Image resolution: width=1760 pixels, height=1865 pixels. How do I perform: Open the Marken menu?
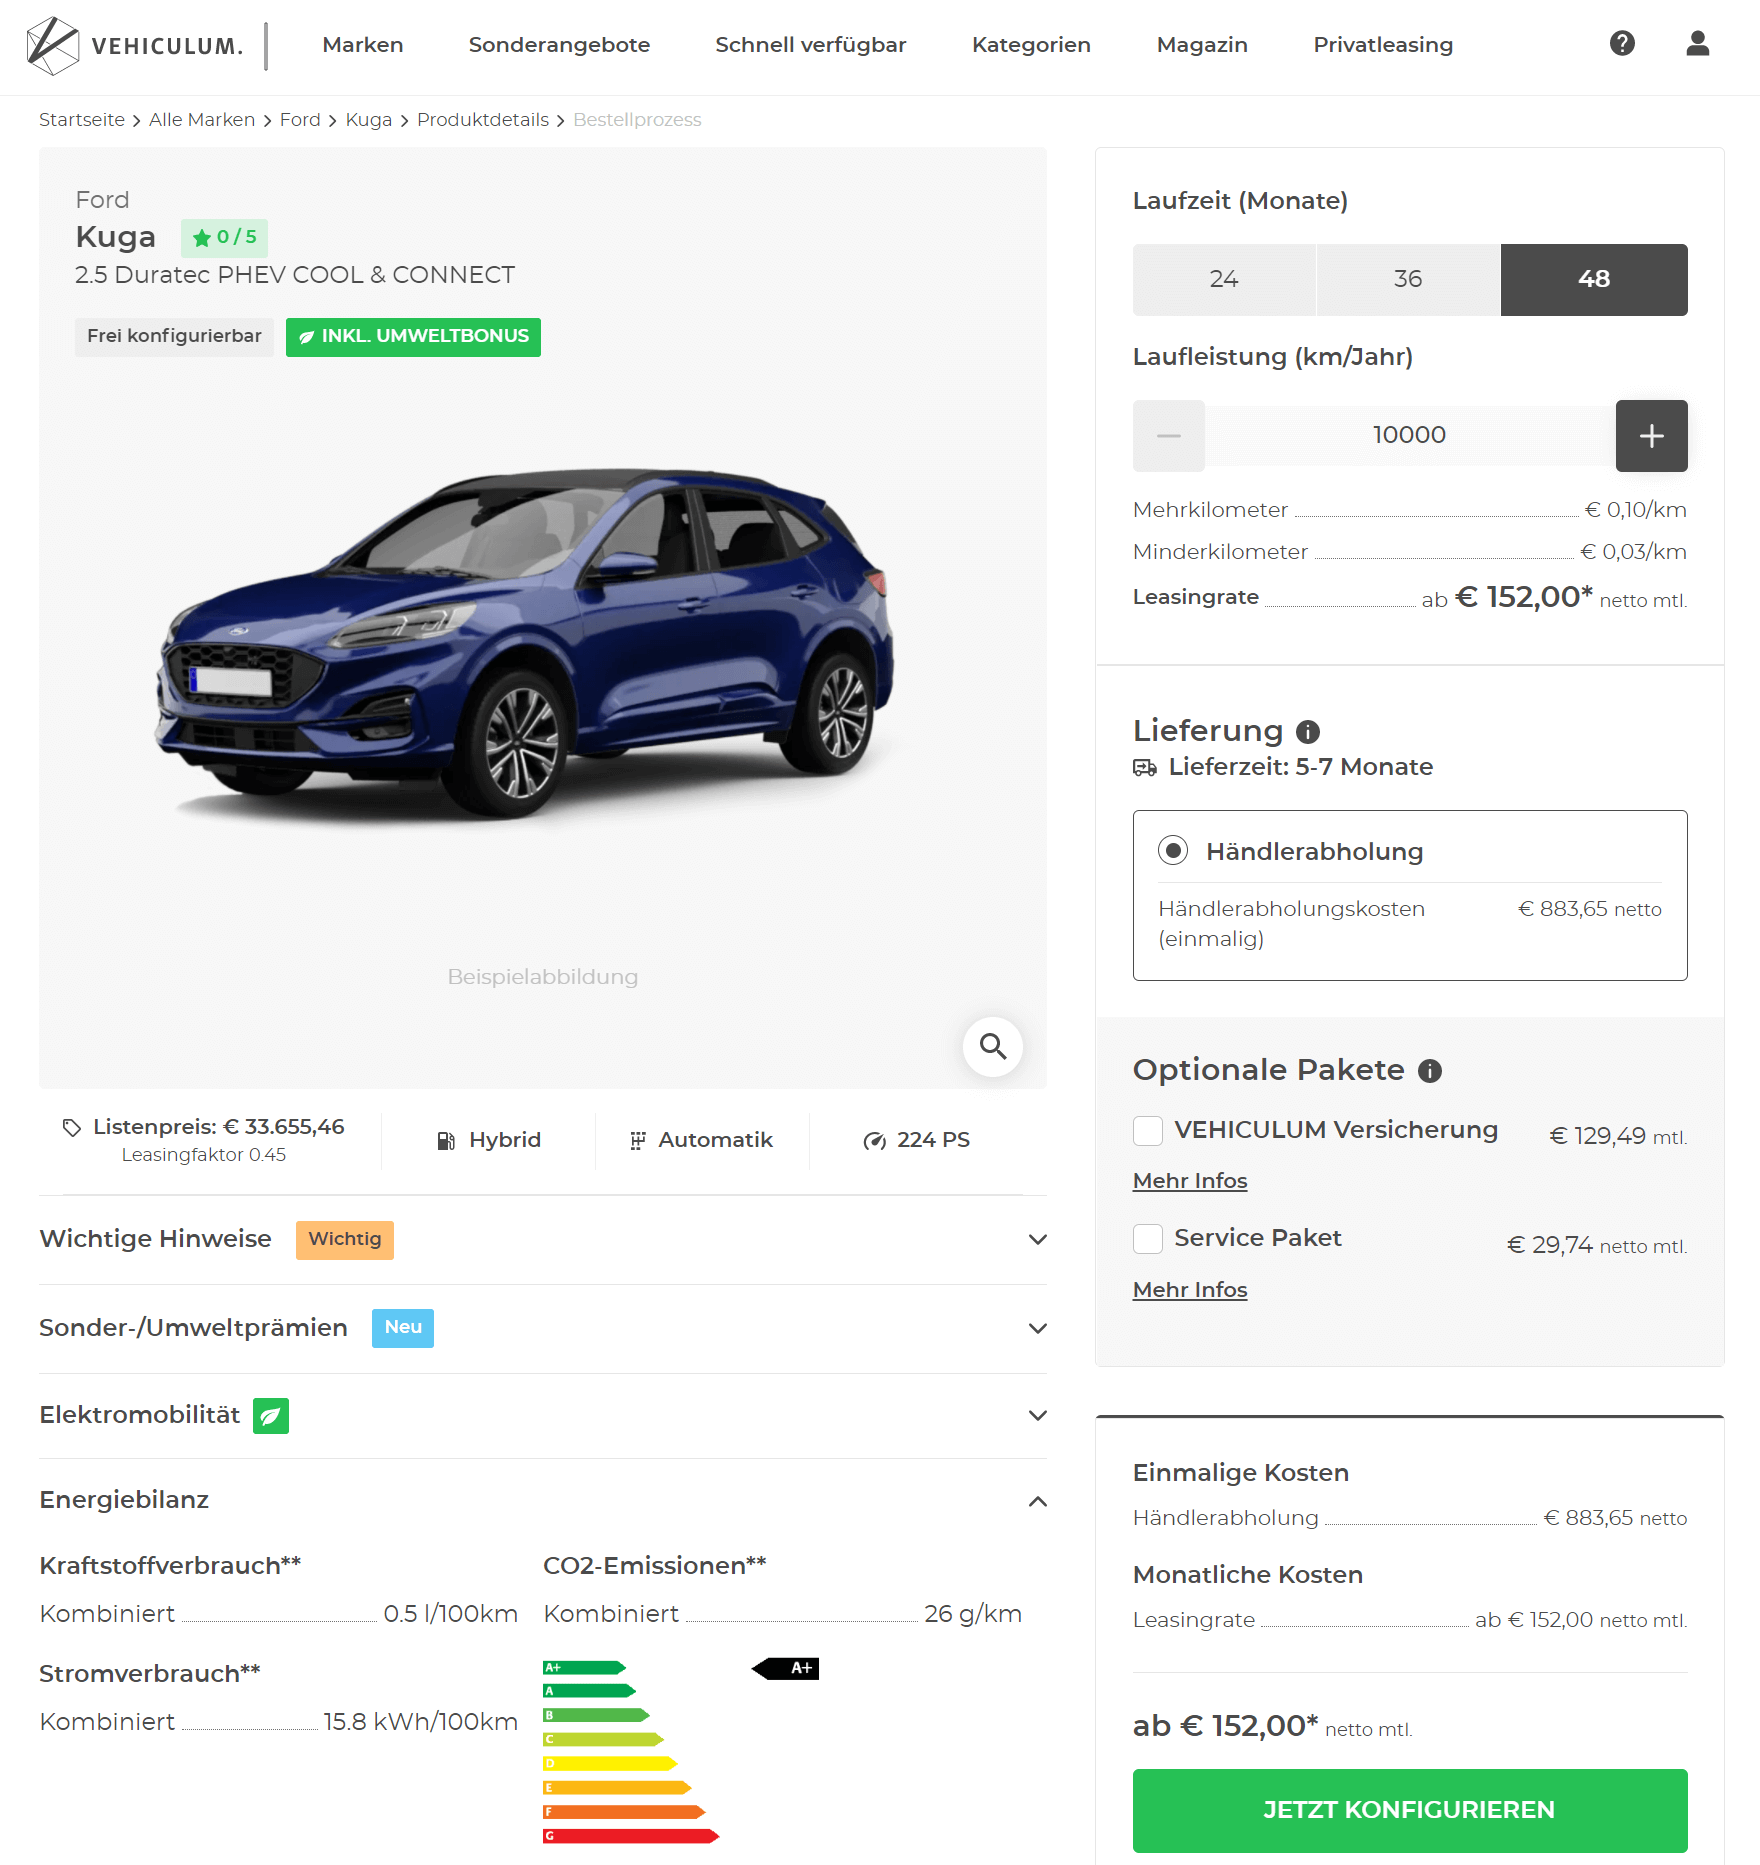point(363,45)
